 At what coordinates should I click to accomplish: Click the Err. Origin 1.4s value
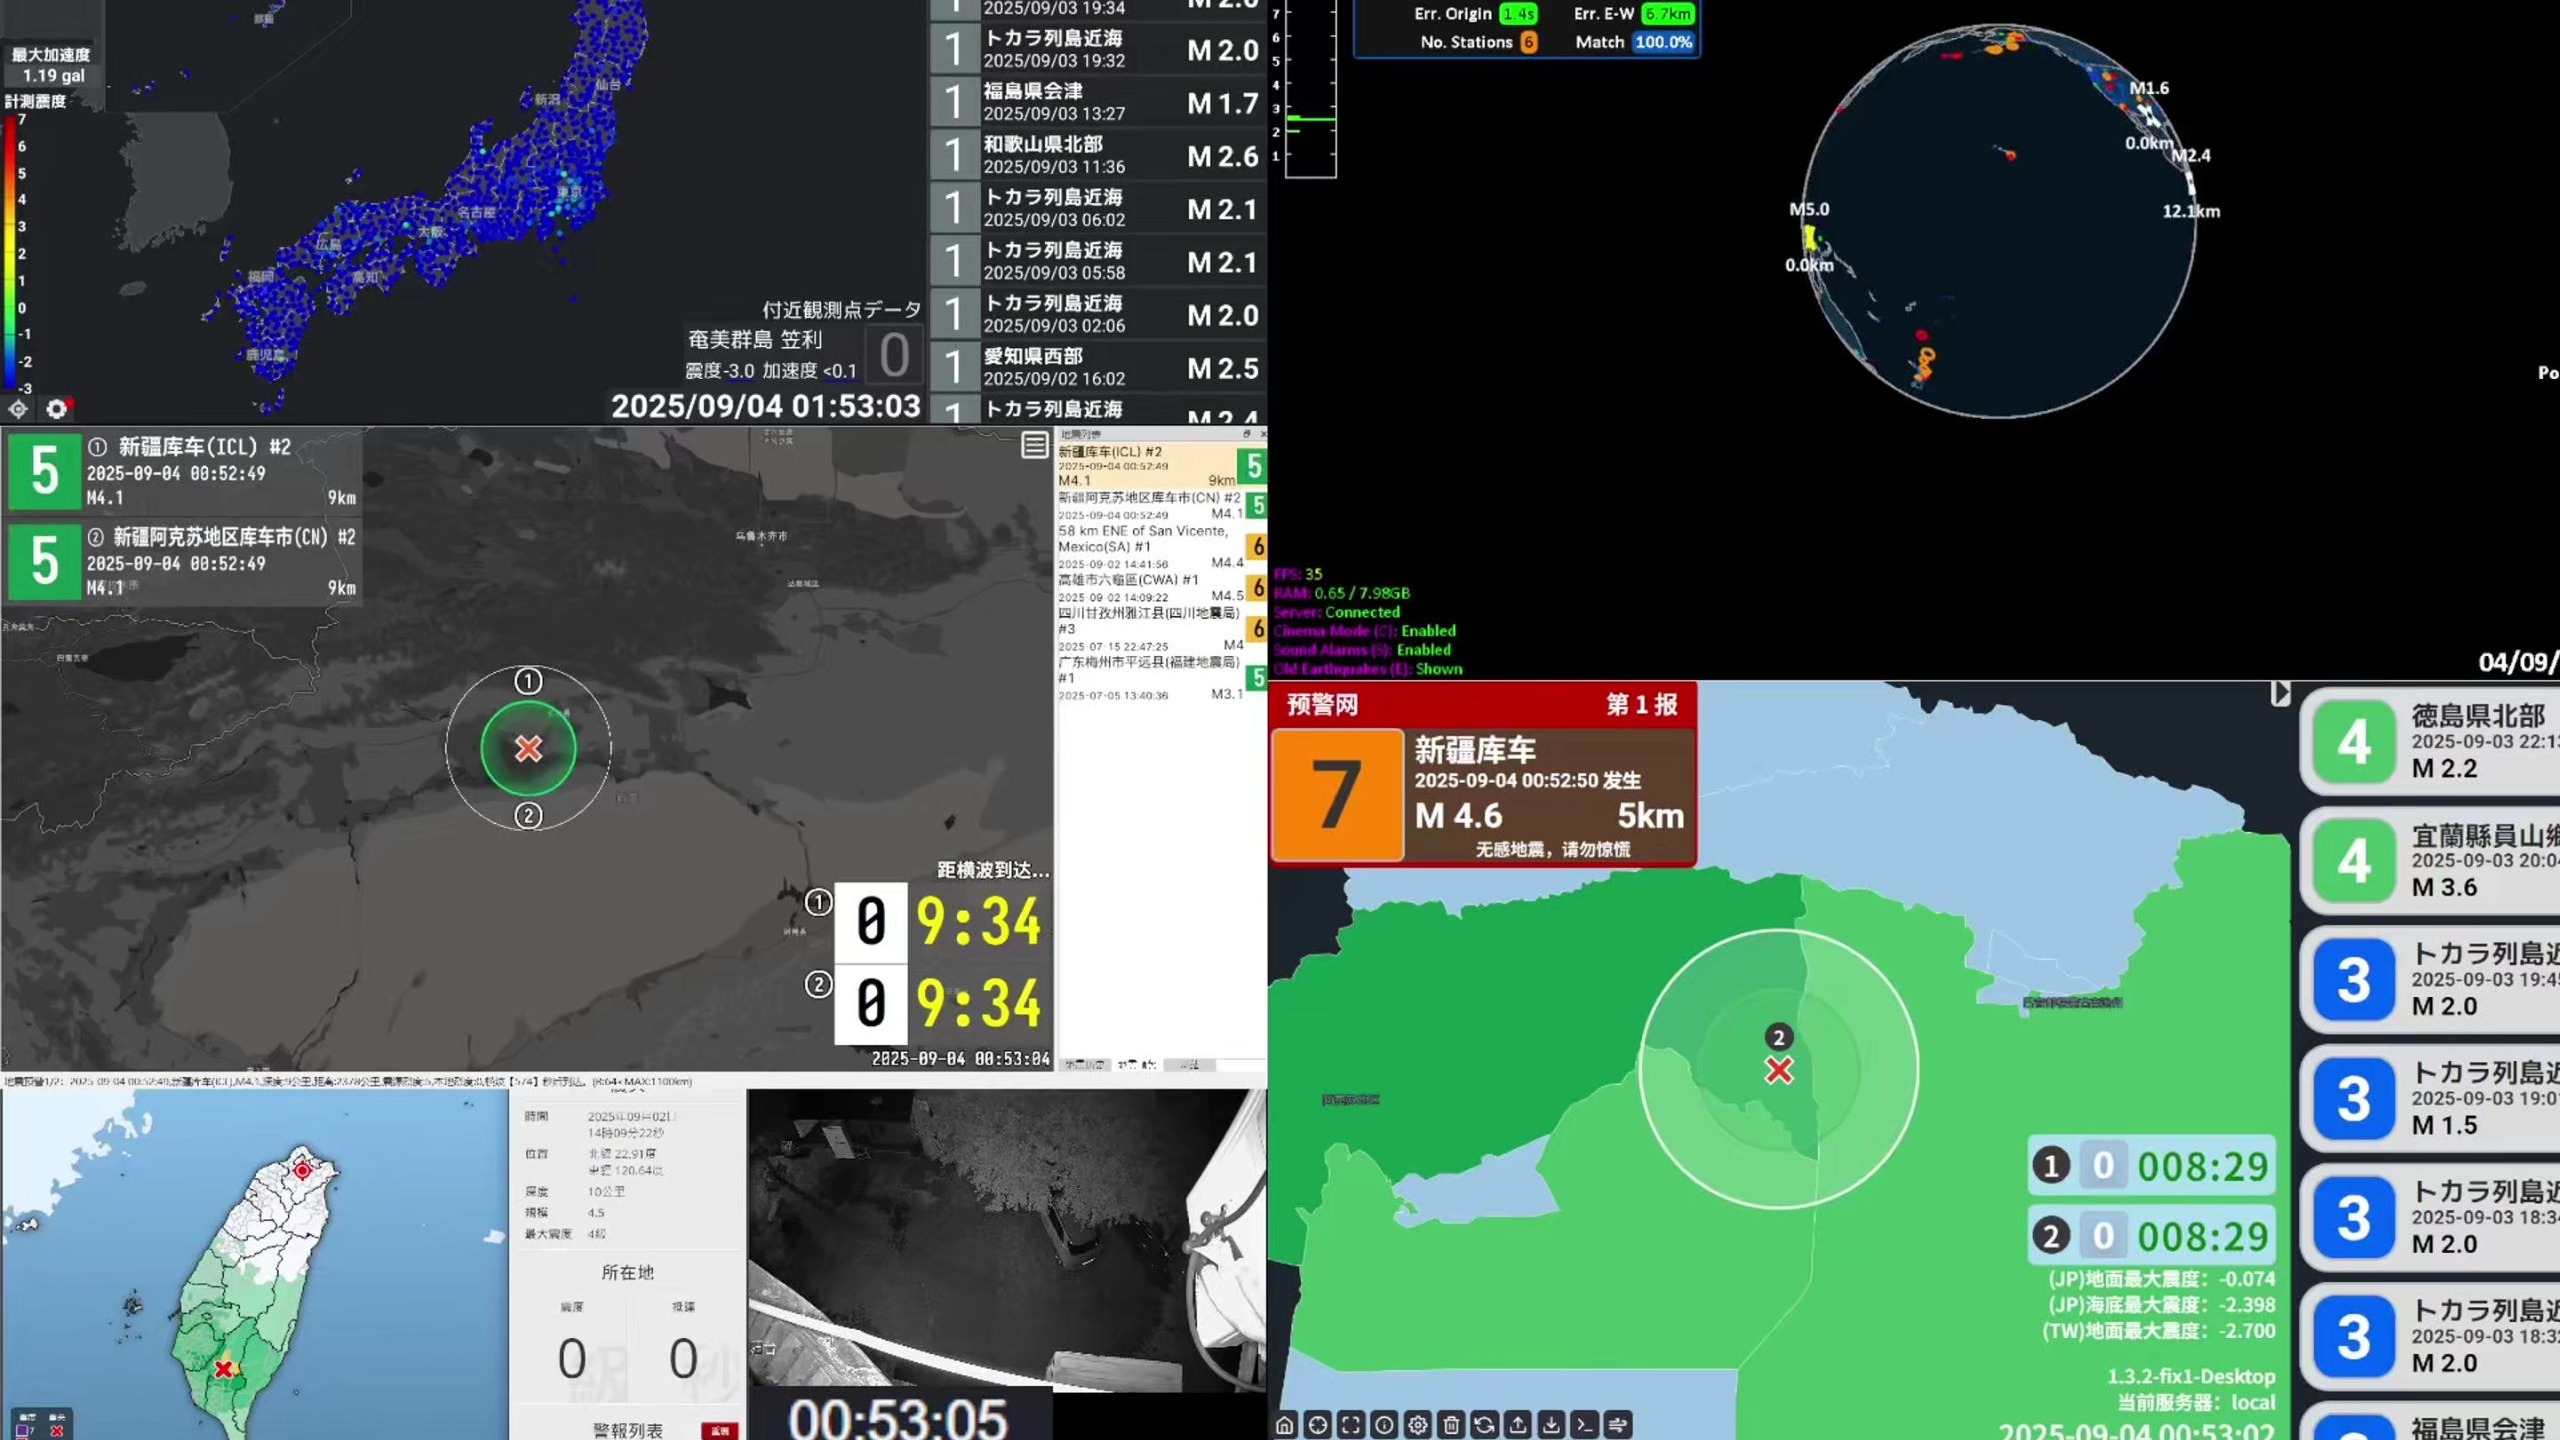point(1518,13)
